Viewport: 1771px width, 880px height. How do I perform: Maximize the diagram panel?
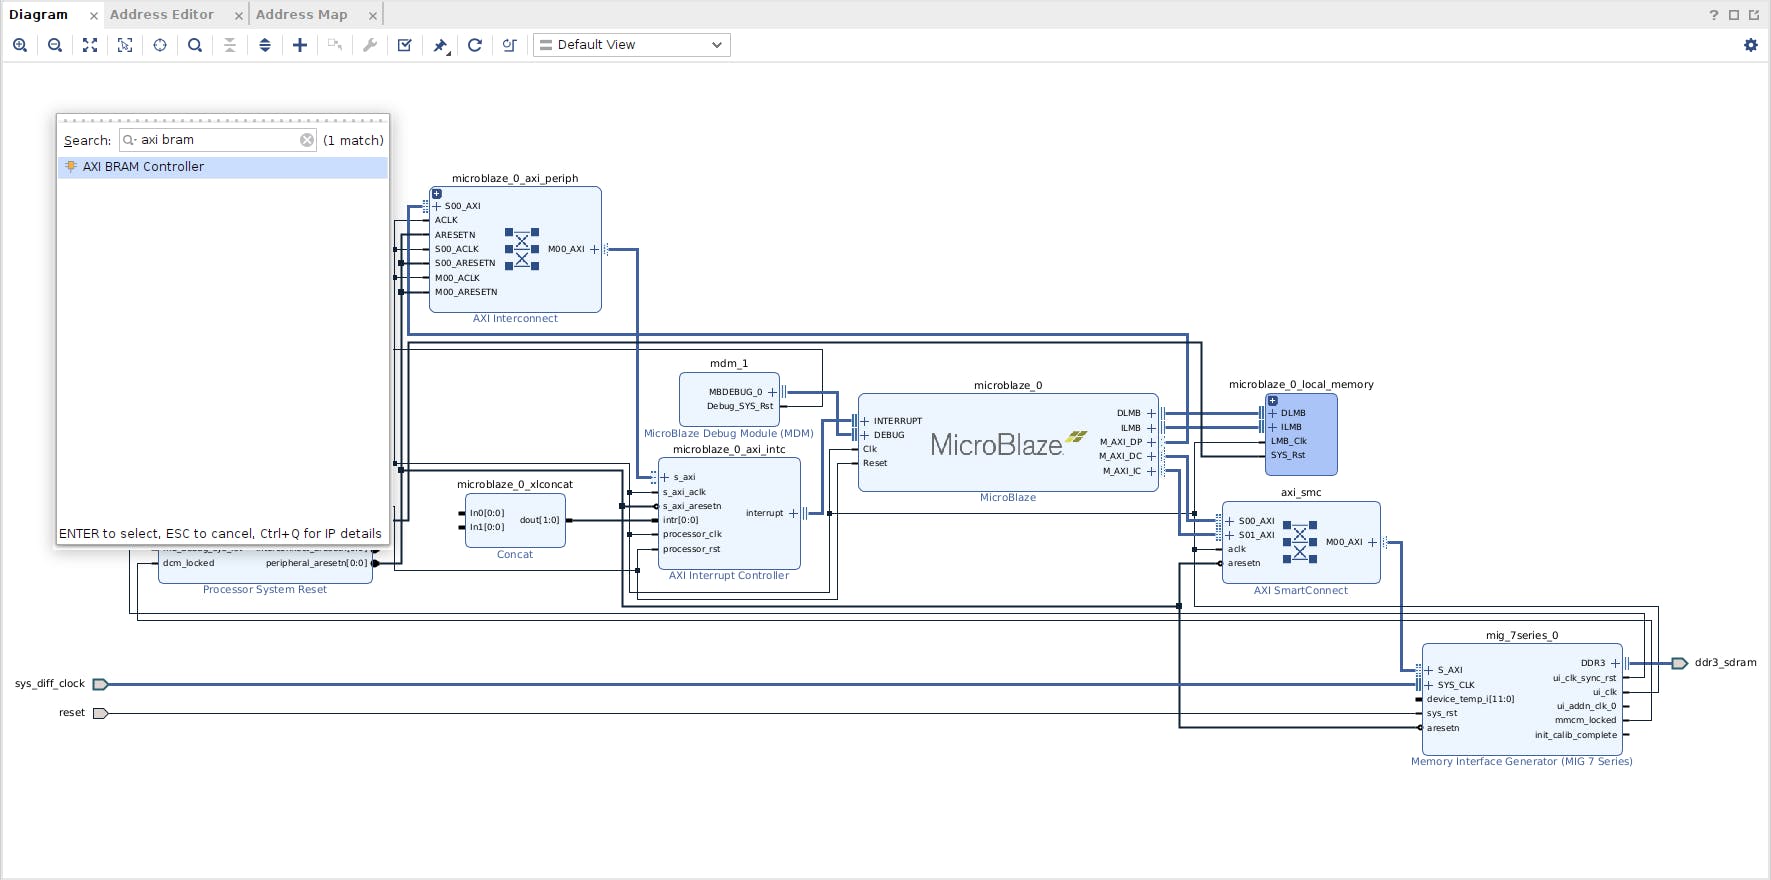(x=1734, y=15)
